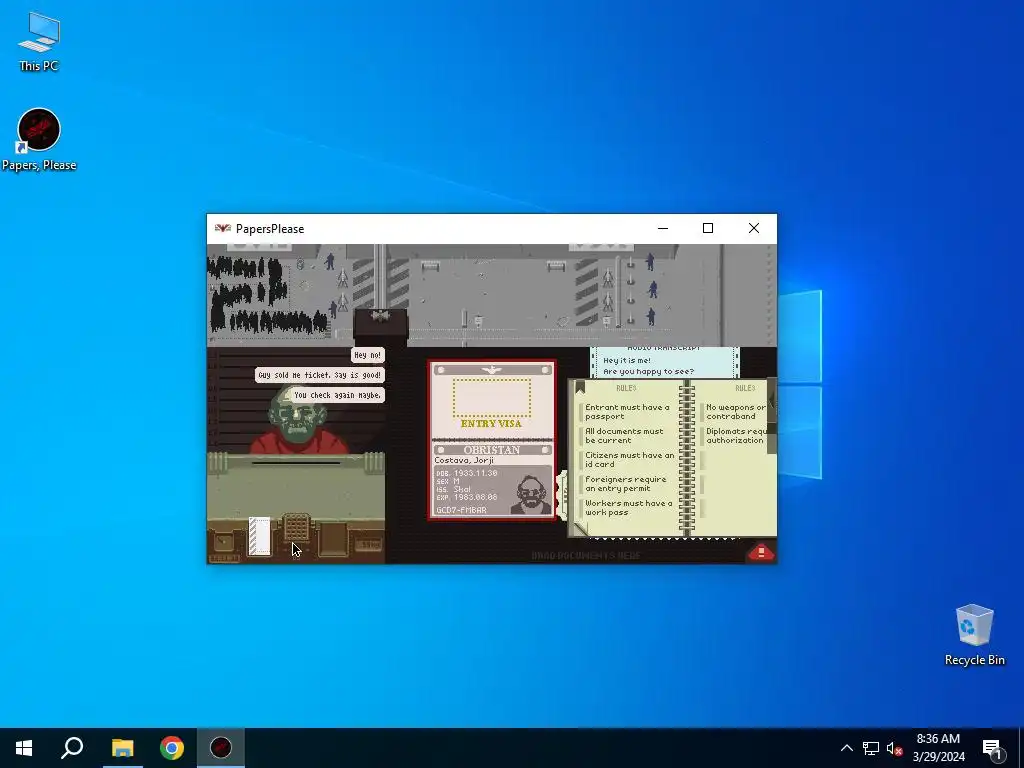Click the name "Costava, Jorji" on the passport
Image resolution: width=1024 pixels, height=768 pixels.
tap(464, 460)
